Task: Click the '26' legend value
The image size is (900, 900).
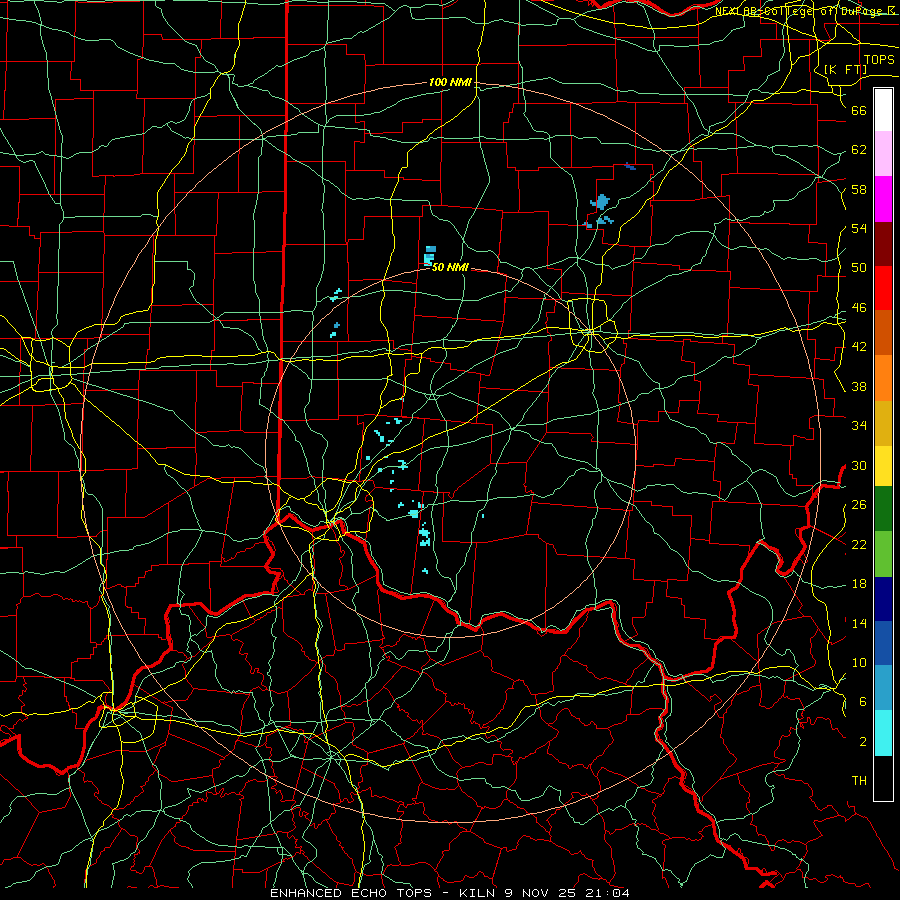Action: (859, 505)
